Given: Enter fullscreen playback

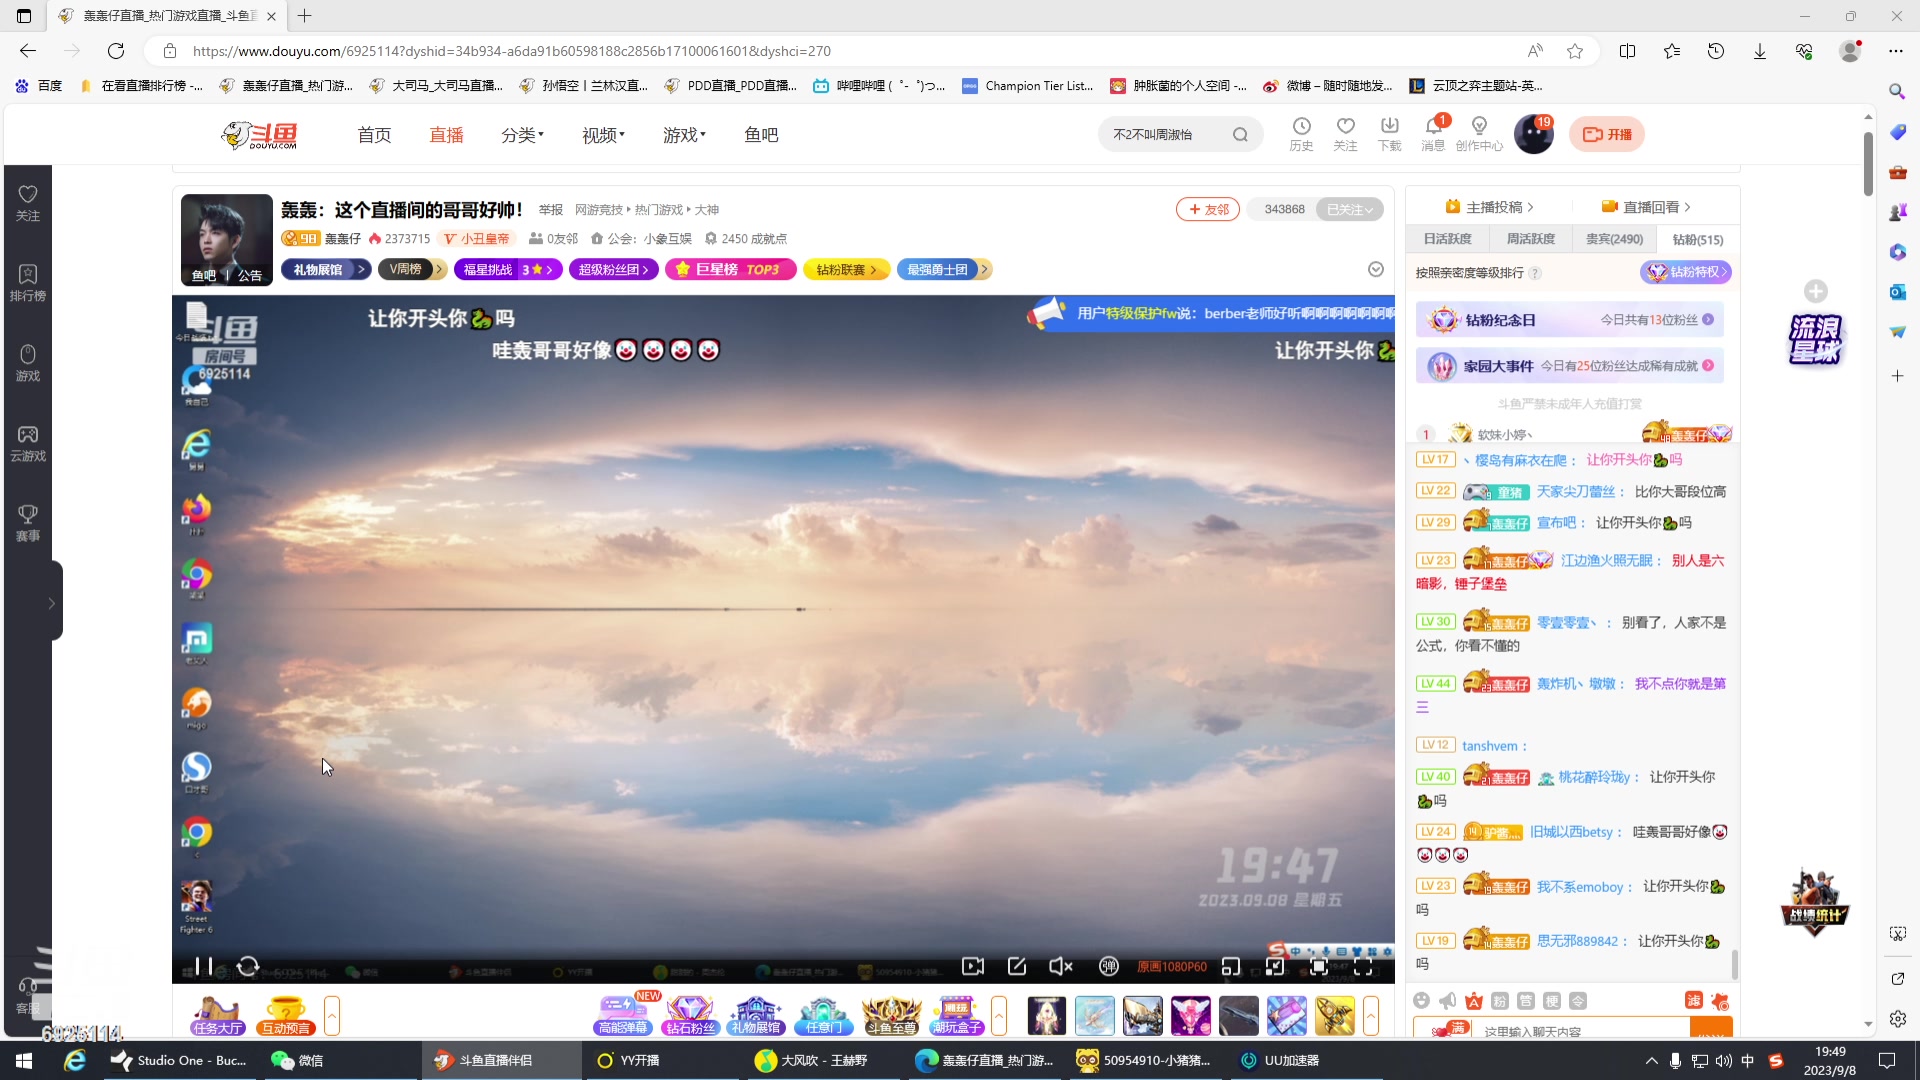Looking at the screenshot, I should (x=1363, y=966).
